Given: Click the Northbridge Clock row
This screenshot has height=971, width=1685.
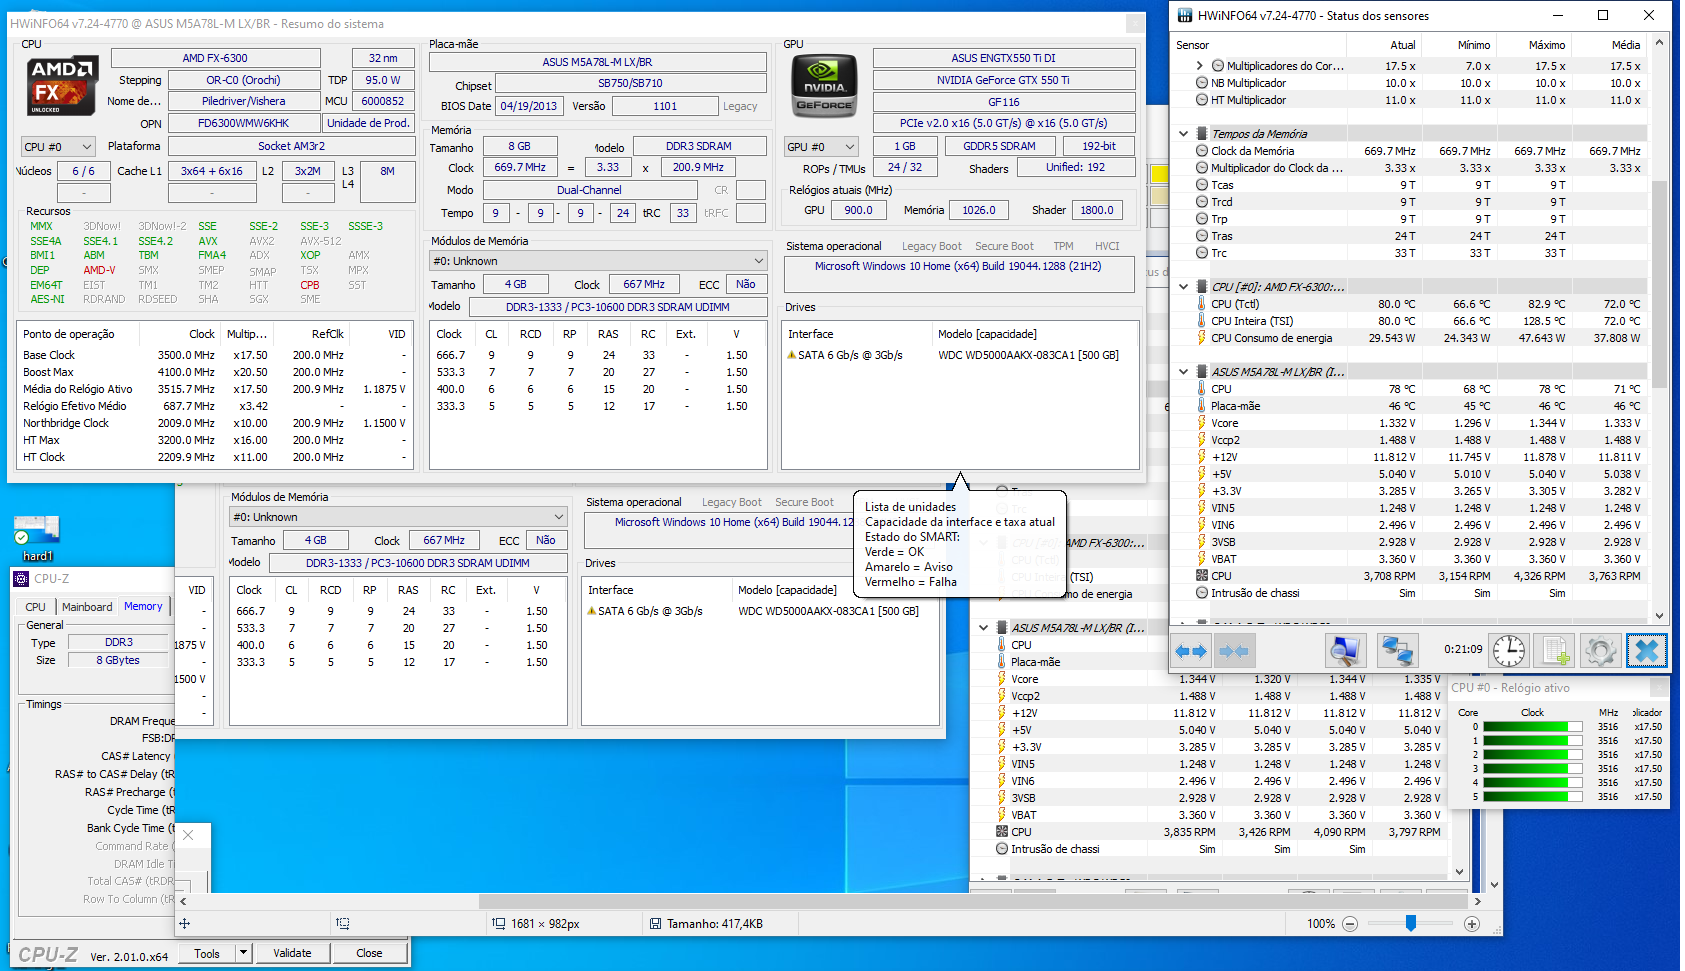Looking at the screenshot, I should tap(215, 423).
